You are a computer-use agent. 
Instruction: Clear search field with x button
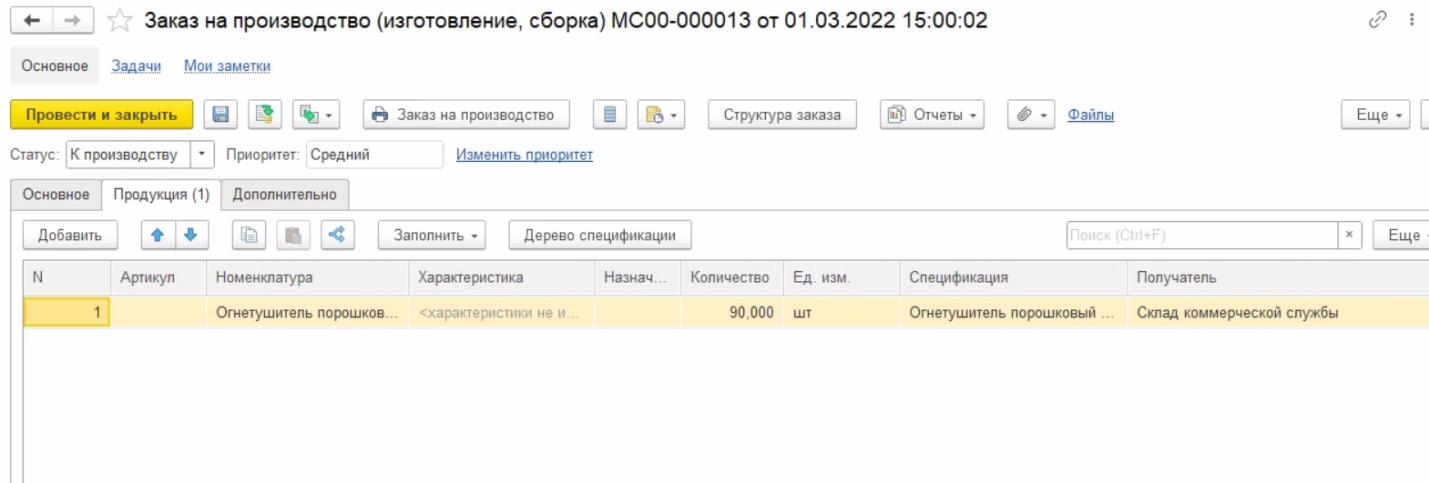pyautogui.click(x=1349, y=235)
